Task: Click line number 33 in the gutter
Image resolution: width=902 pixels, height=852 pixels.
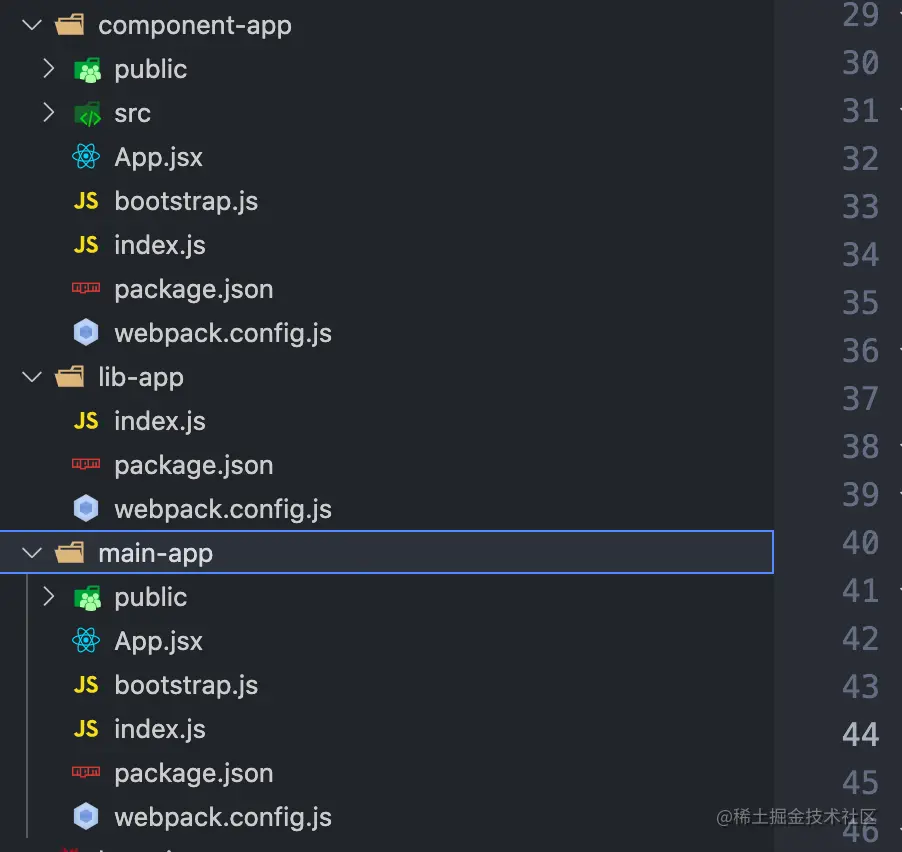Action: [x=861, y=206]
